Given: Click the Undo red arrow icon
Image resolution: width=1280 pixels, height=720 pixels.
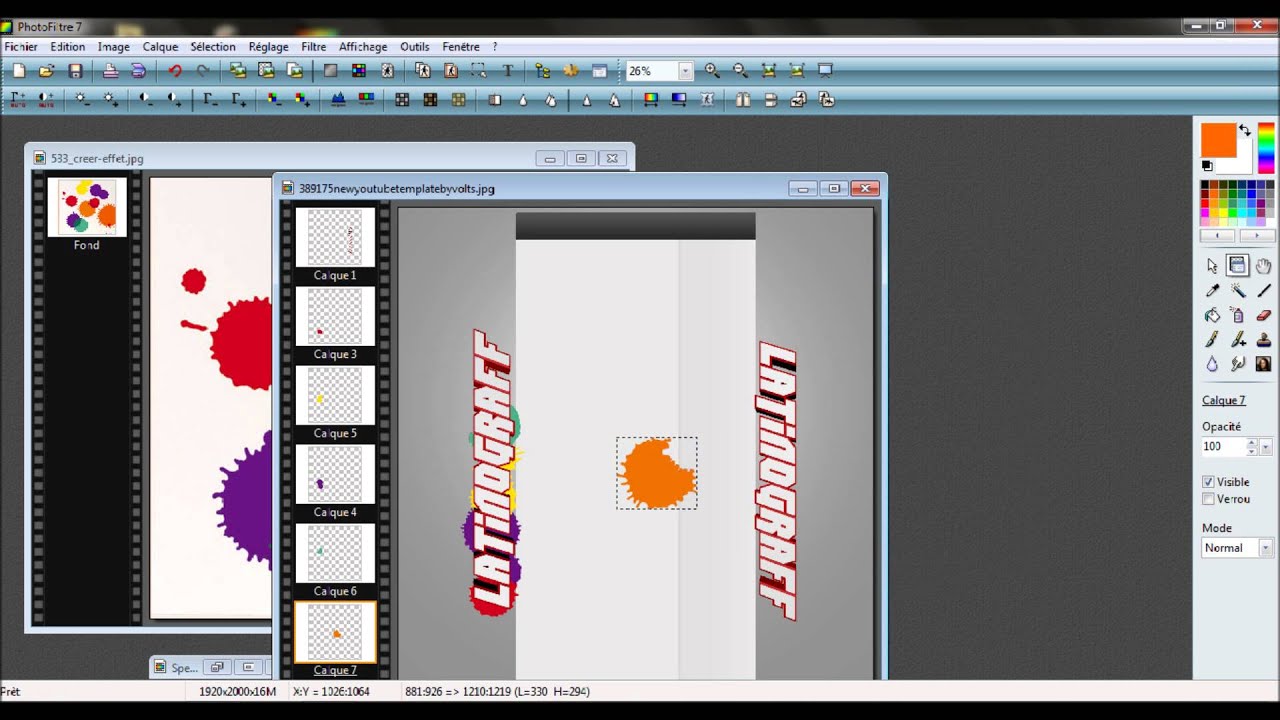Looking at the screenshot, I should tap(175, 71).
